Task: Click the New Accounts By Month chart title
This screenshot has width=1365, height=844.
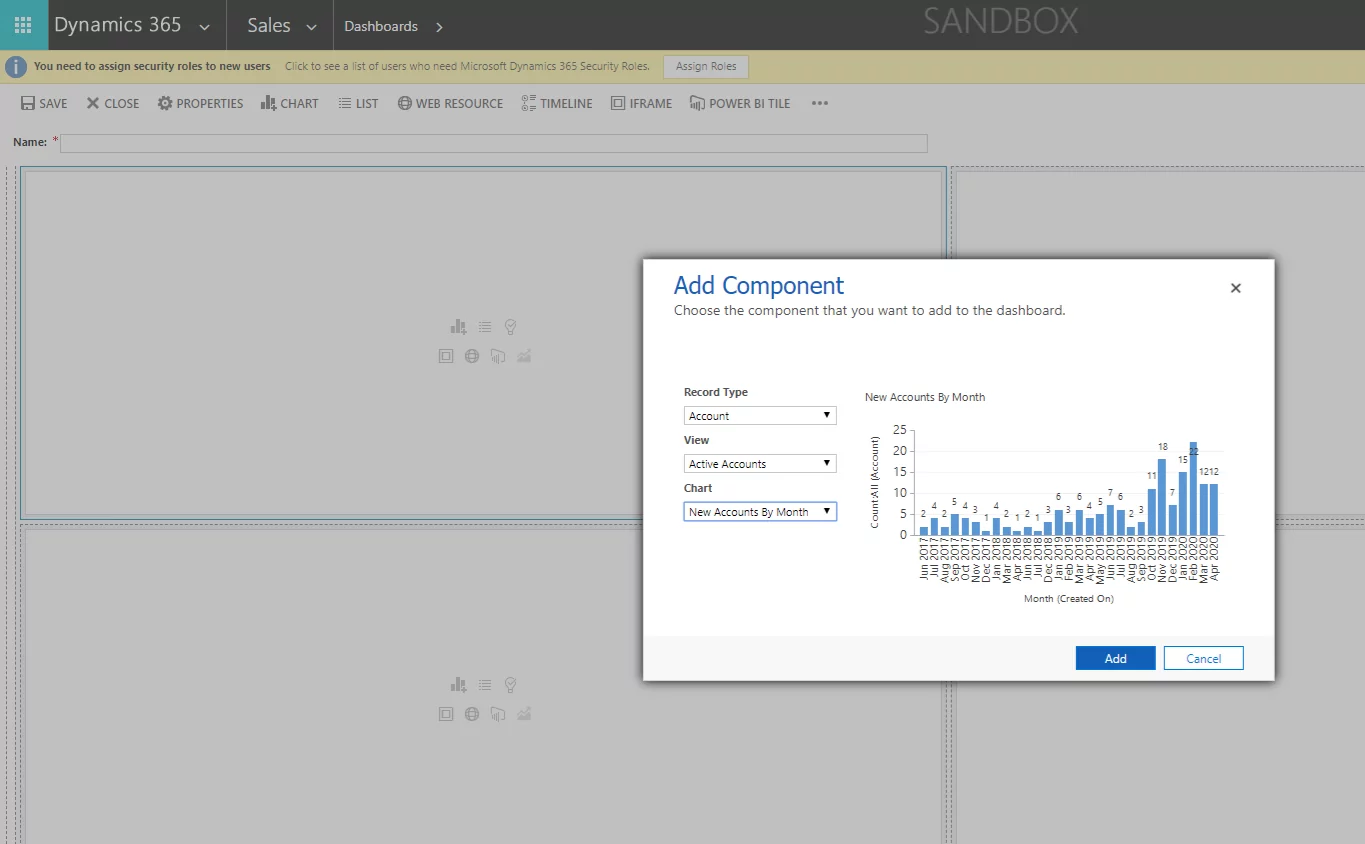Action: (925, 397)
